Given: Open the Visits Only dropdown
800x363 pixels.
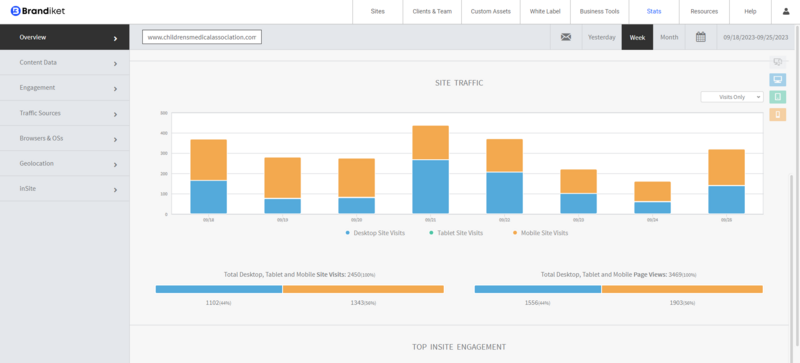Looking at the screenshot, I should [x=732, y=96].
